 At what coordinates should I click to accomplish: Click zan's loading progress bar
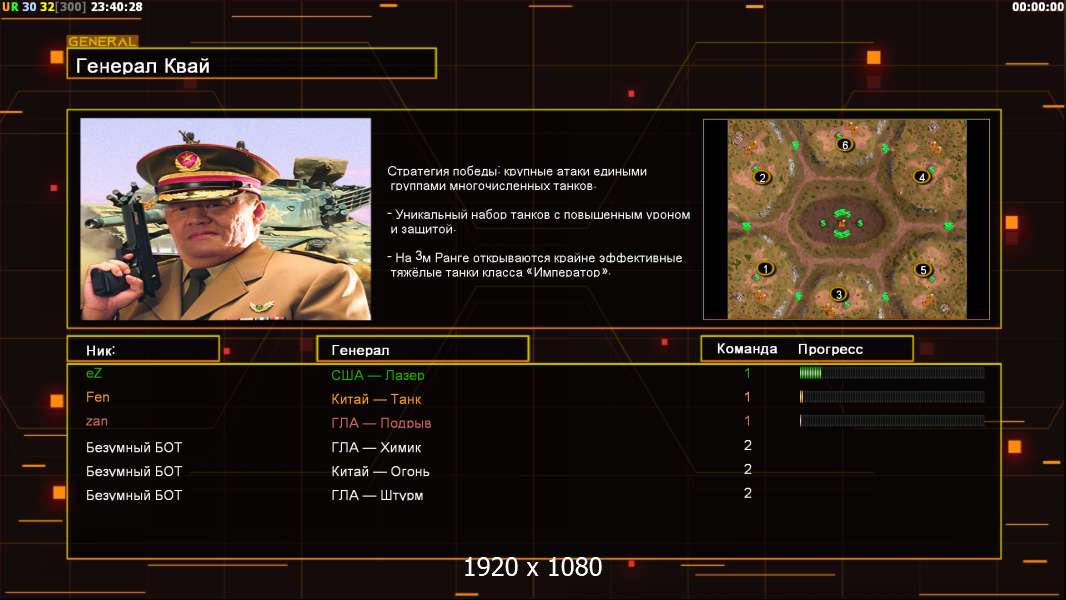coord(892,421)
